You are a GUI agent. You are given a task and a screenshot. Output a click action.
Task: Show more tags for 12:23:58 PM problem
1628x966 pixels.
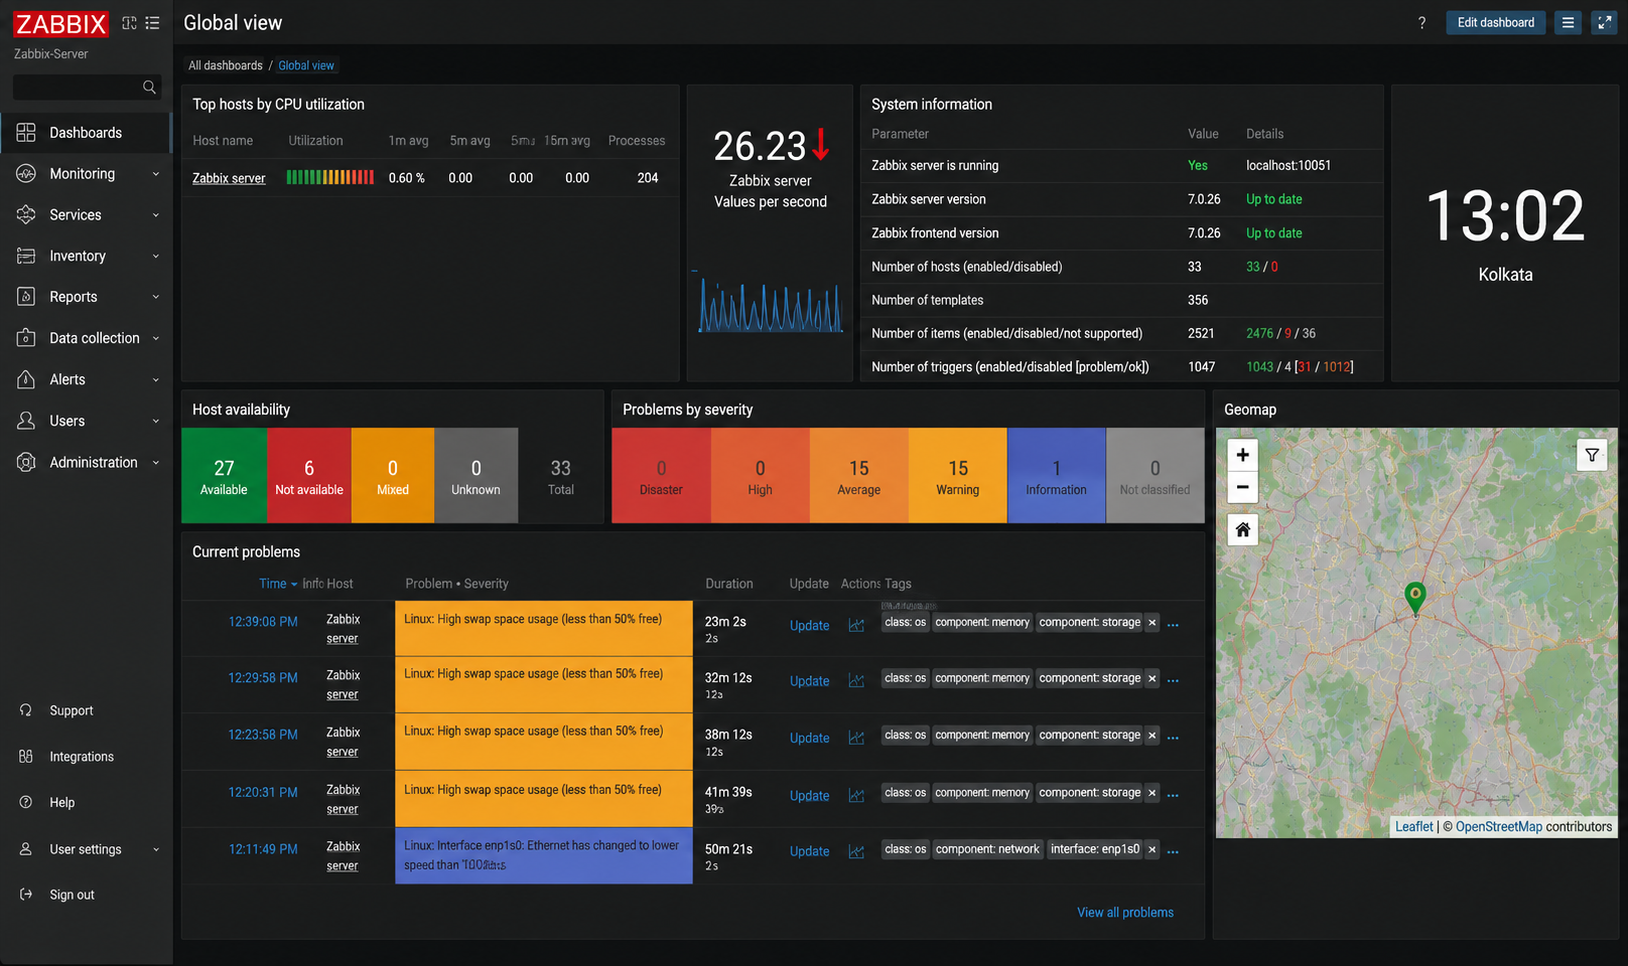(x=1173, y=738)
